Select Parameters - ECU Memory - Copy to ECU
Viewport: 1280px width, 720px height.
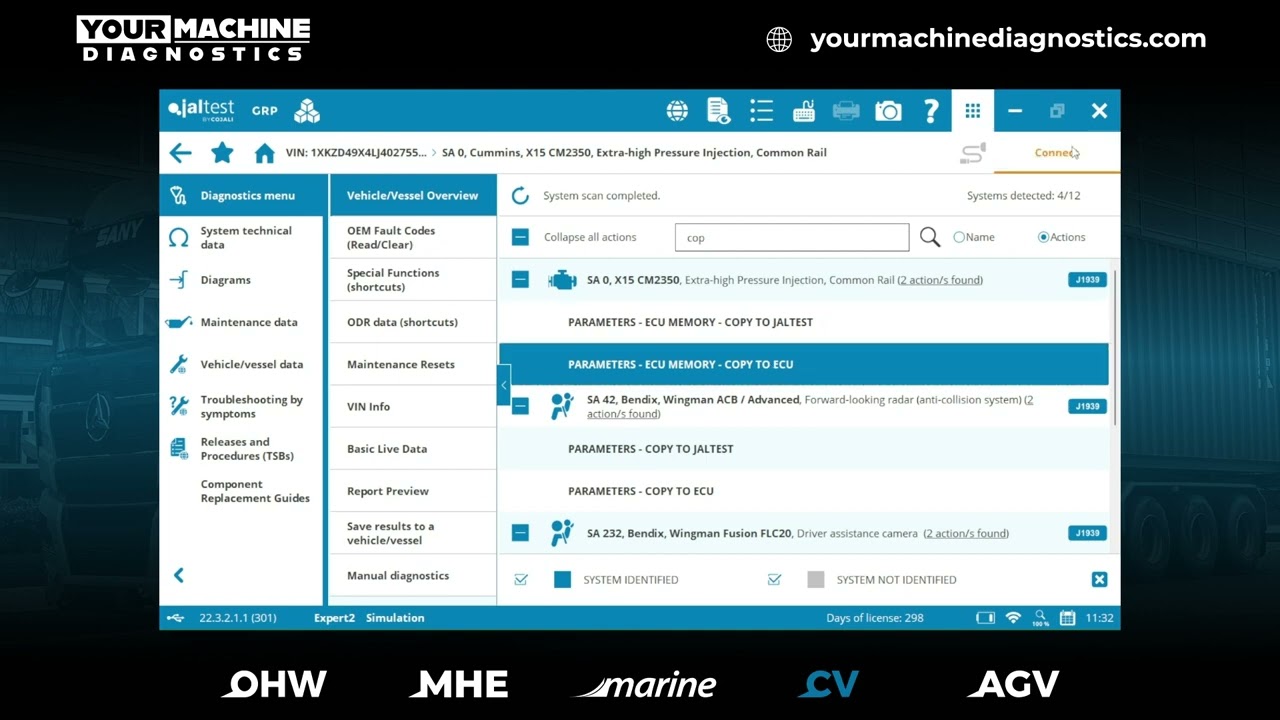(804, 364)
